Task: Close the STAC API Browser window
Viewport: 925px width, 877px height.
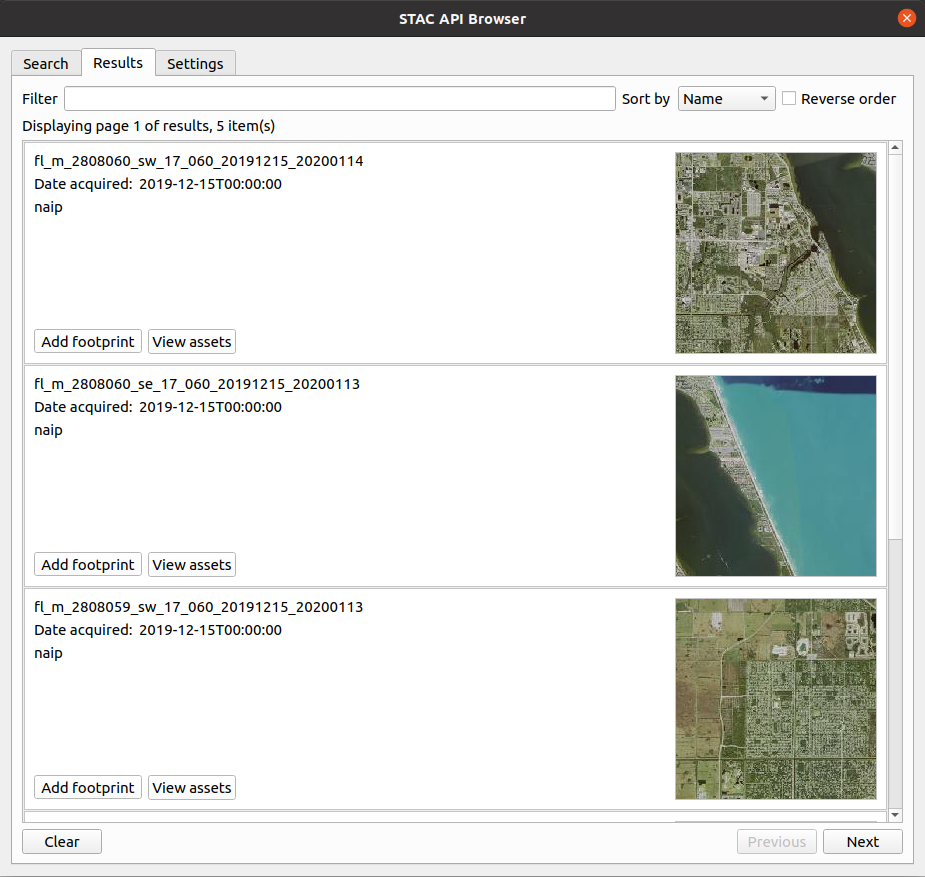Action: (x=906, y=18)
